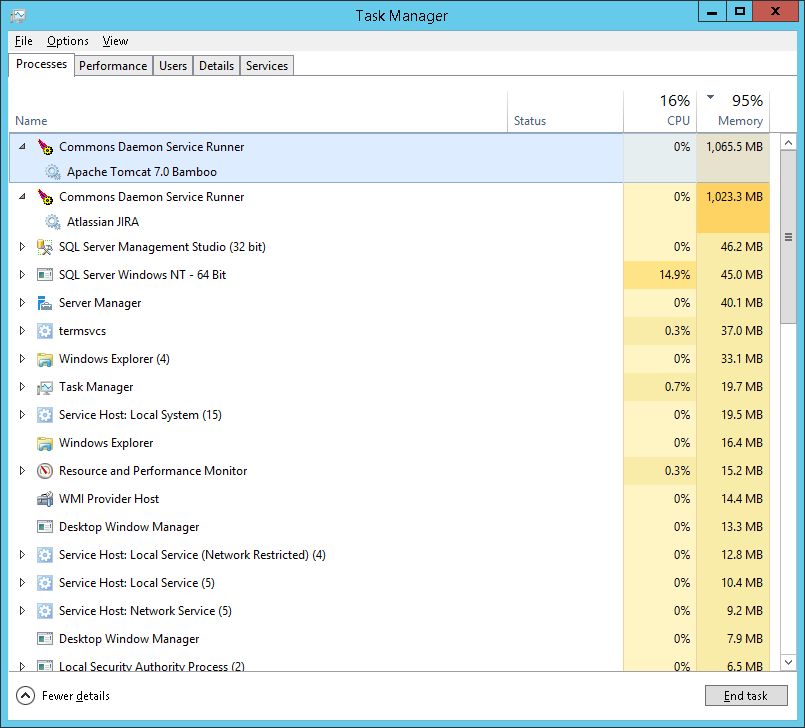Expand the SQL Server Windows NT - 64 Bit entry
This screenshot has width=805, height=728.
(22, 275)
